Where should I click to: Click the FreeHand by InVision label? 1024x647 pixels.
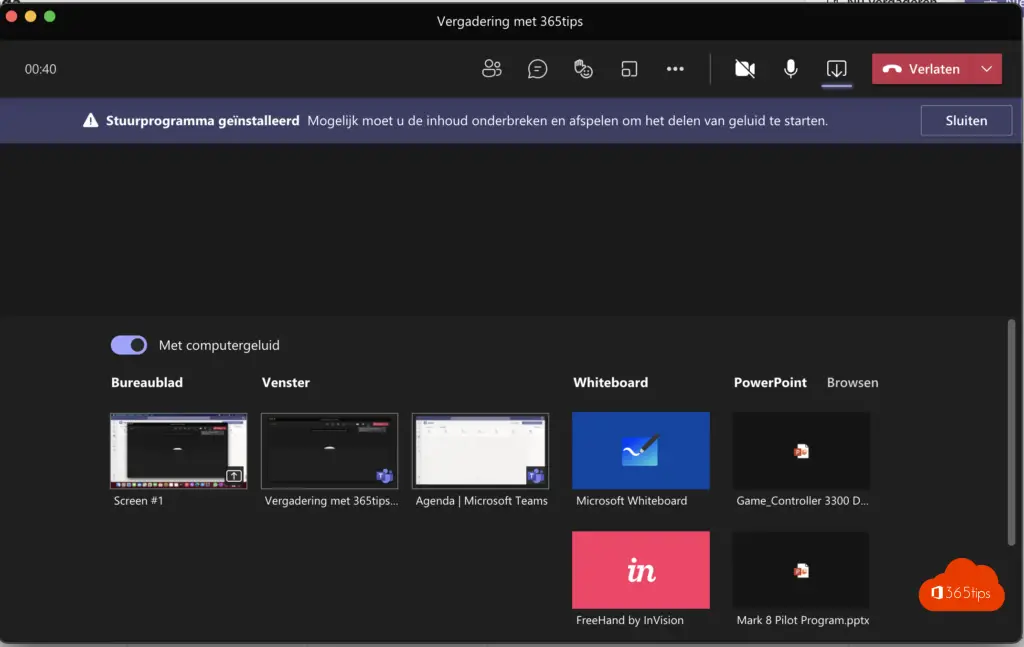[630, 620]
